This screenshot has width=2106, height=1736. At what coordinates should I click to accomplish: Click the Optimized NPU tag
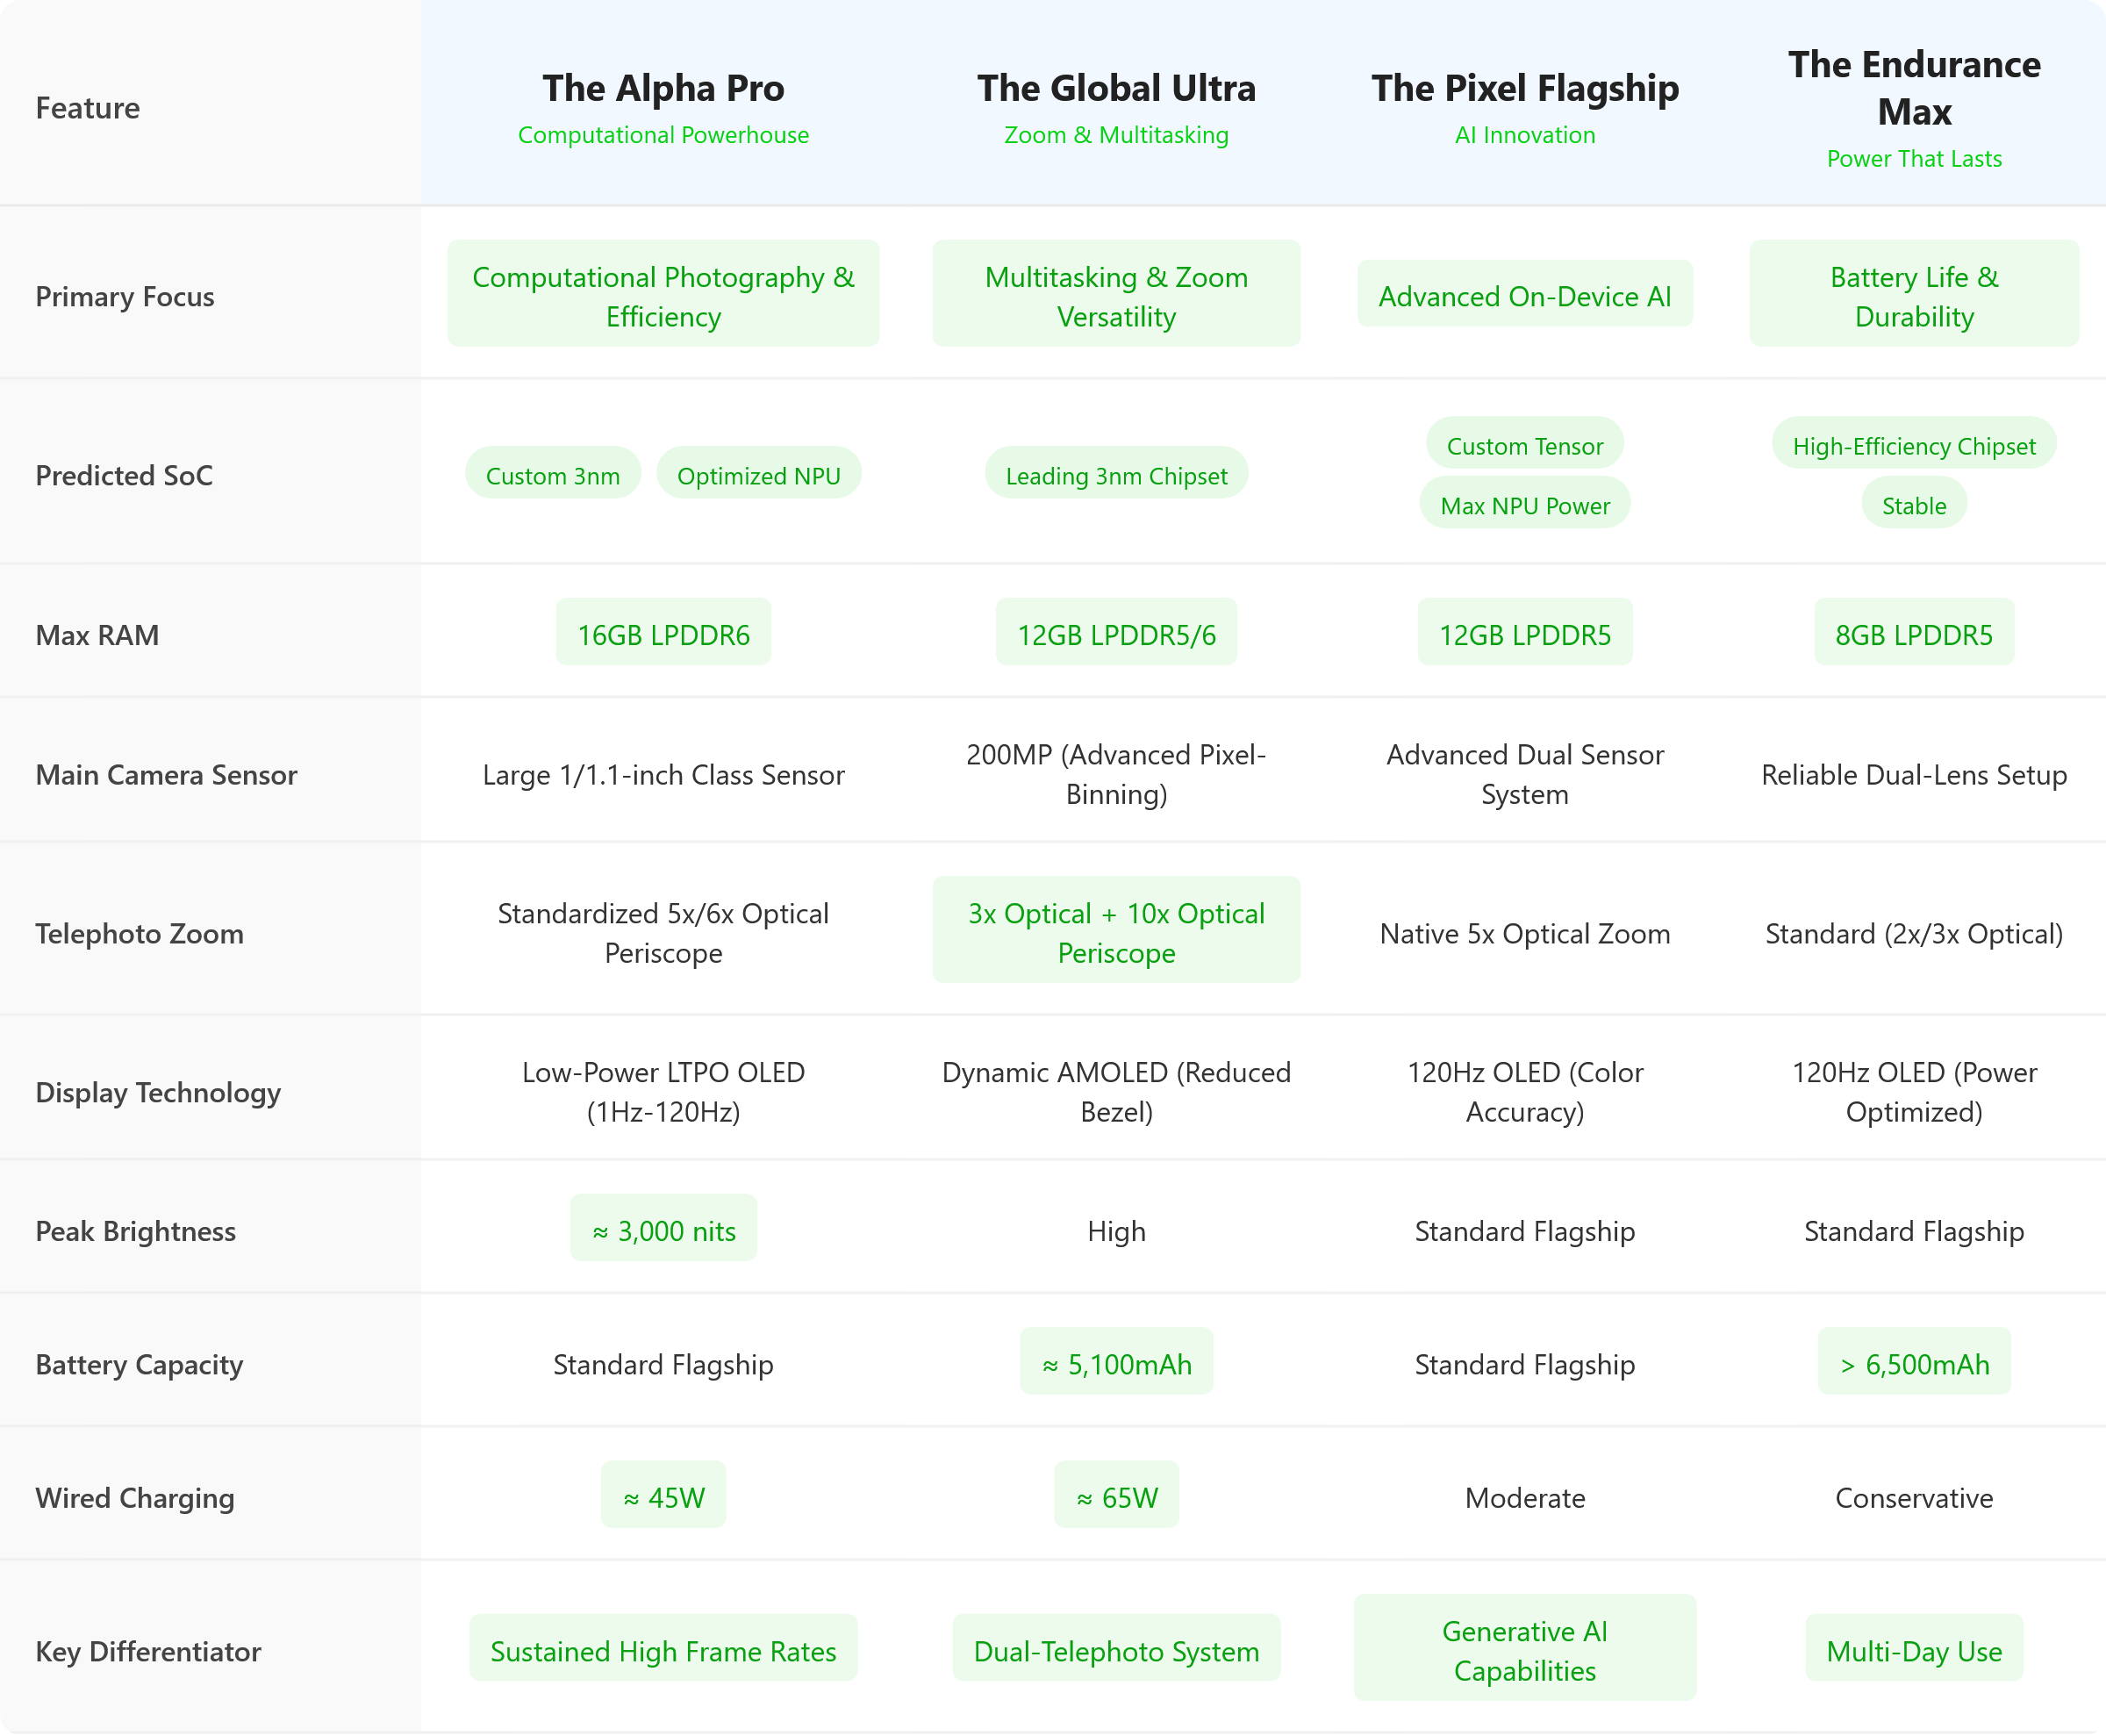click(x=758, y=475)
